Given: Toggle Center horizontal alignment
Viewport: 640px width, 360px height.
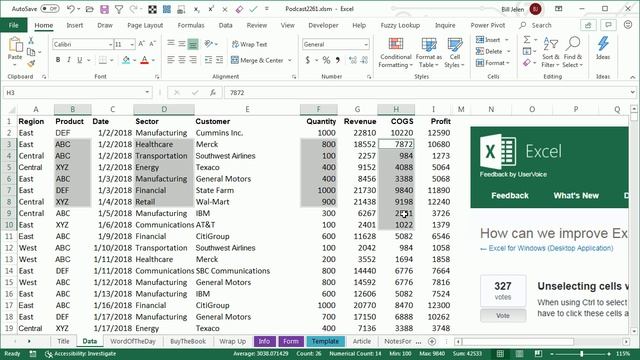Looking at the screenshot, I should [x=182, y=60].
